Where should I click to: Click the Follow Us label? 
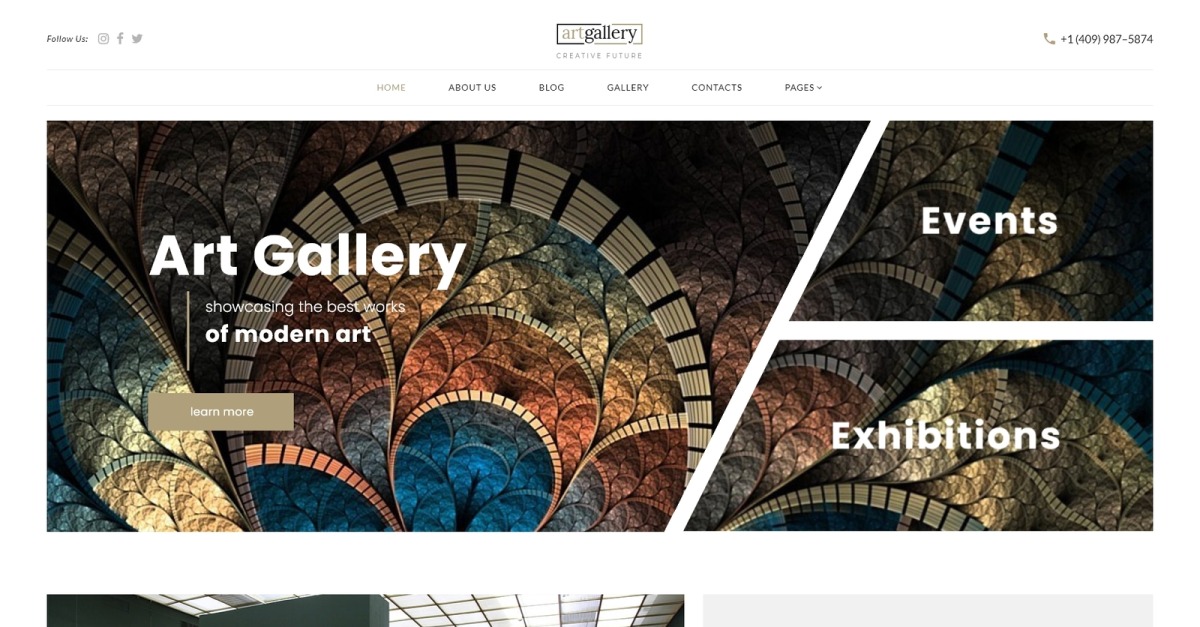(x=67, y=39)
